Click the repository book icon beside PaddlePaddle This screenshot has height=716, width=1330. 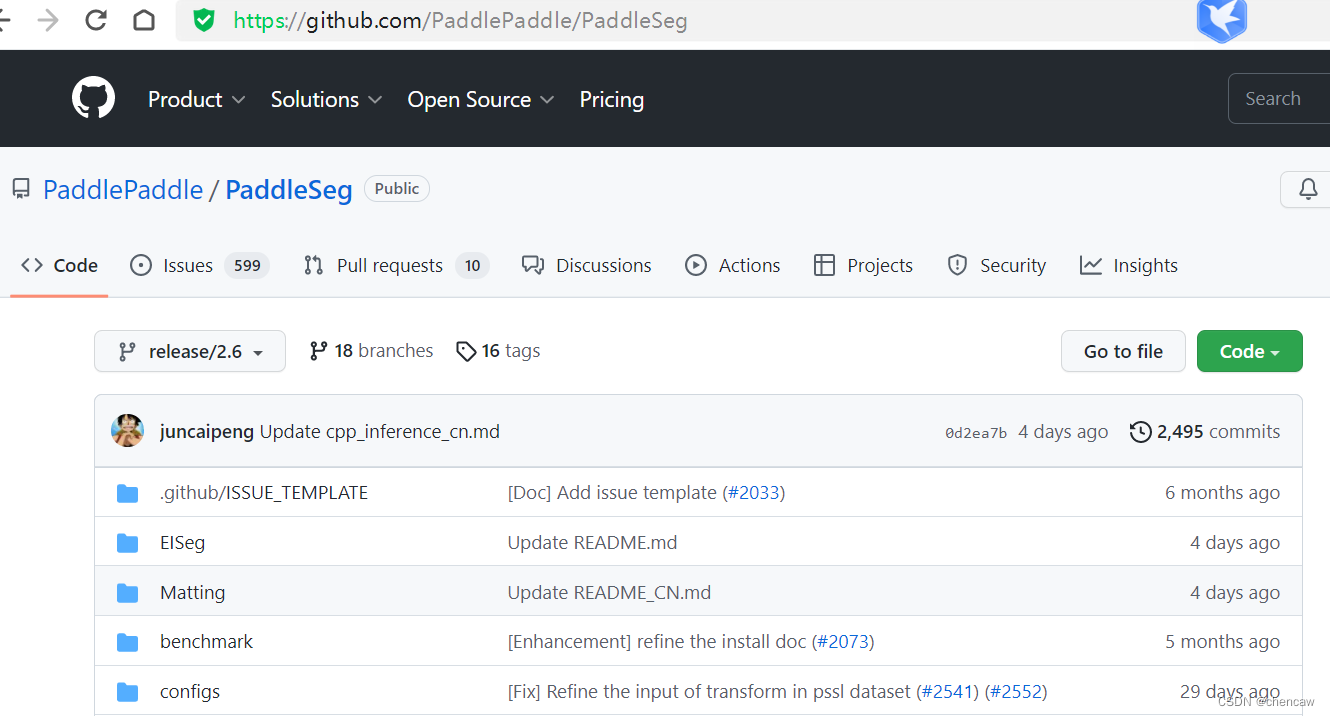coord(21,189)
